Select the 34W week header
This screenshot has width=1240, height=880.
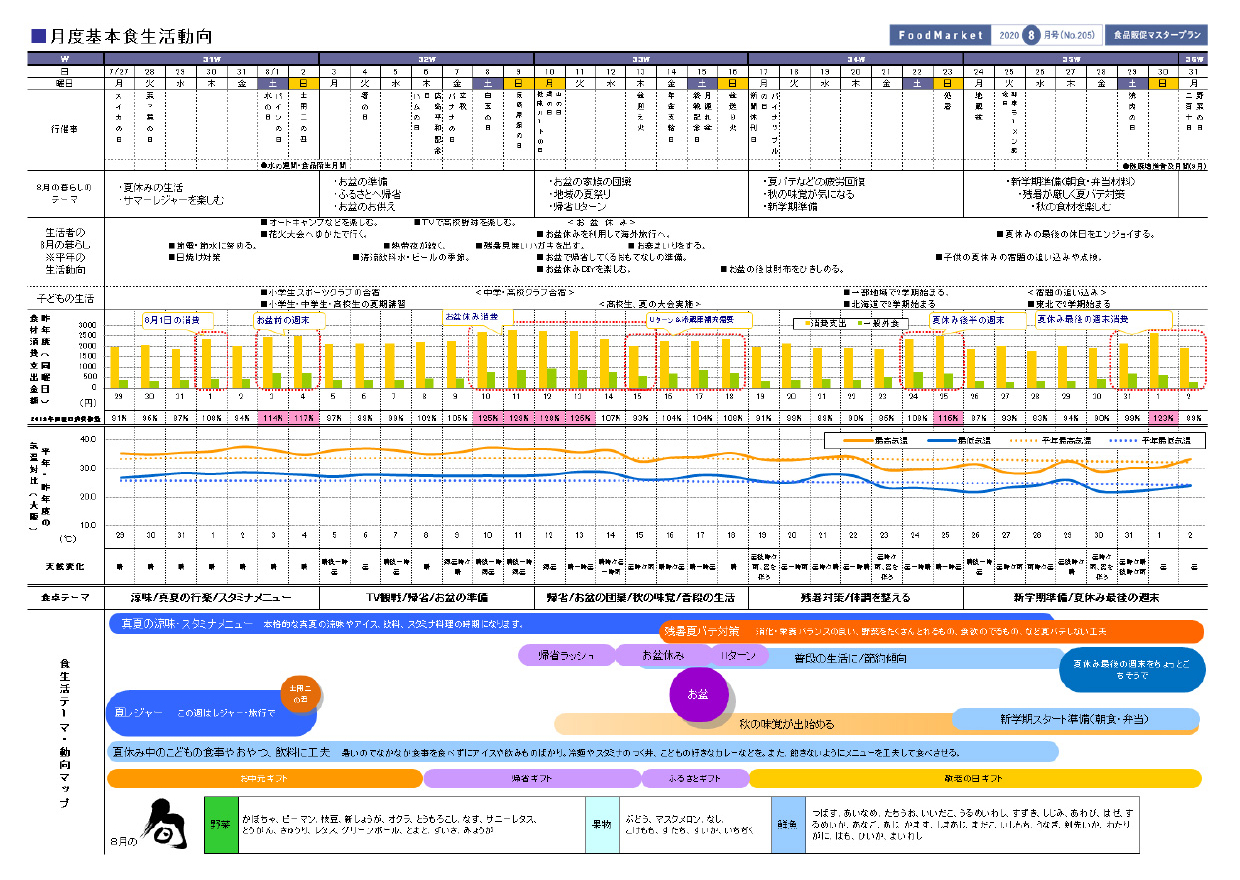856,60
